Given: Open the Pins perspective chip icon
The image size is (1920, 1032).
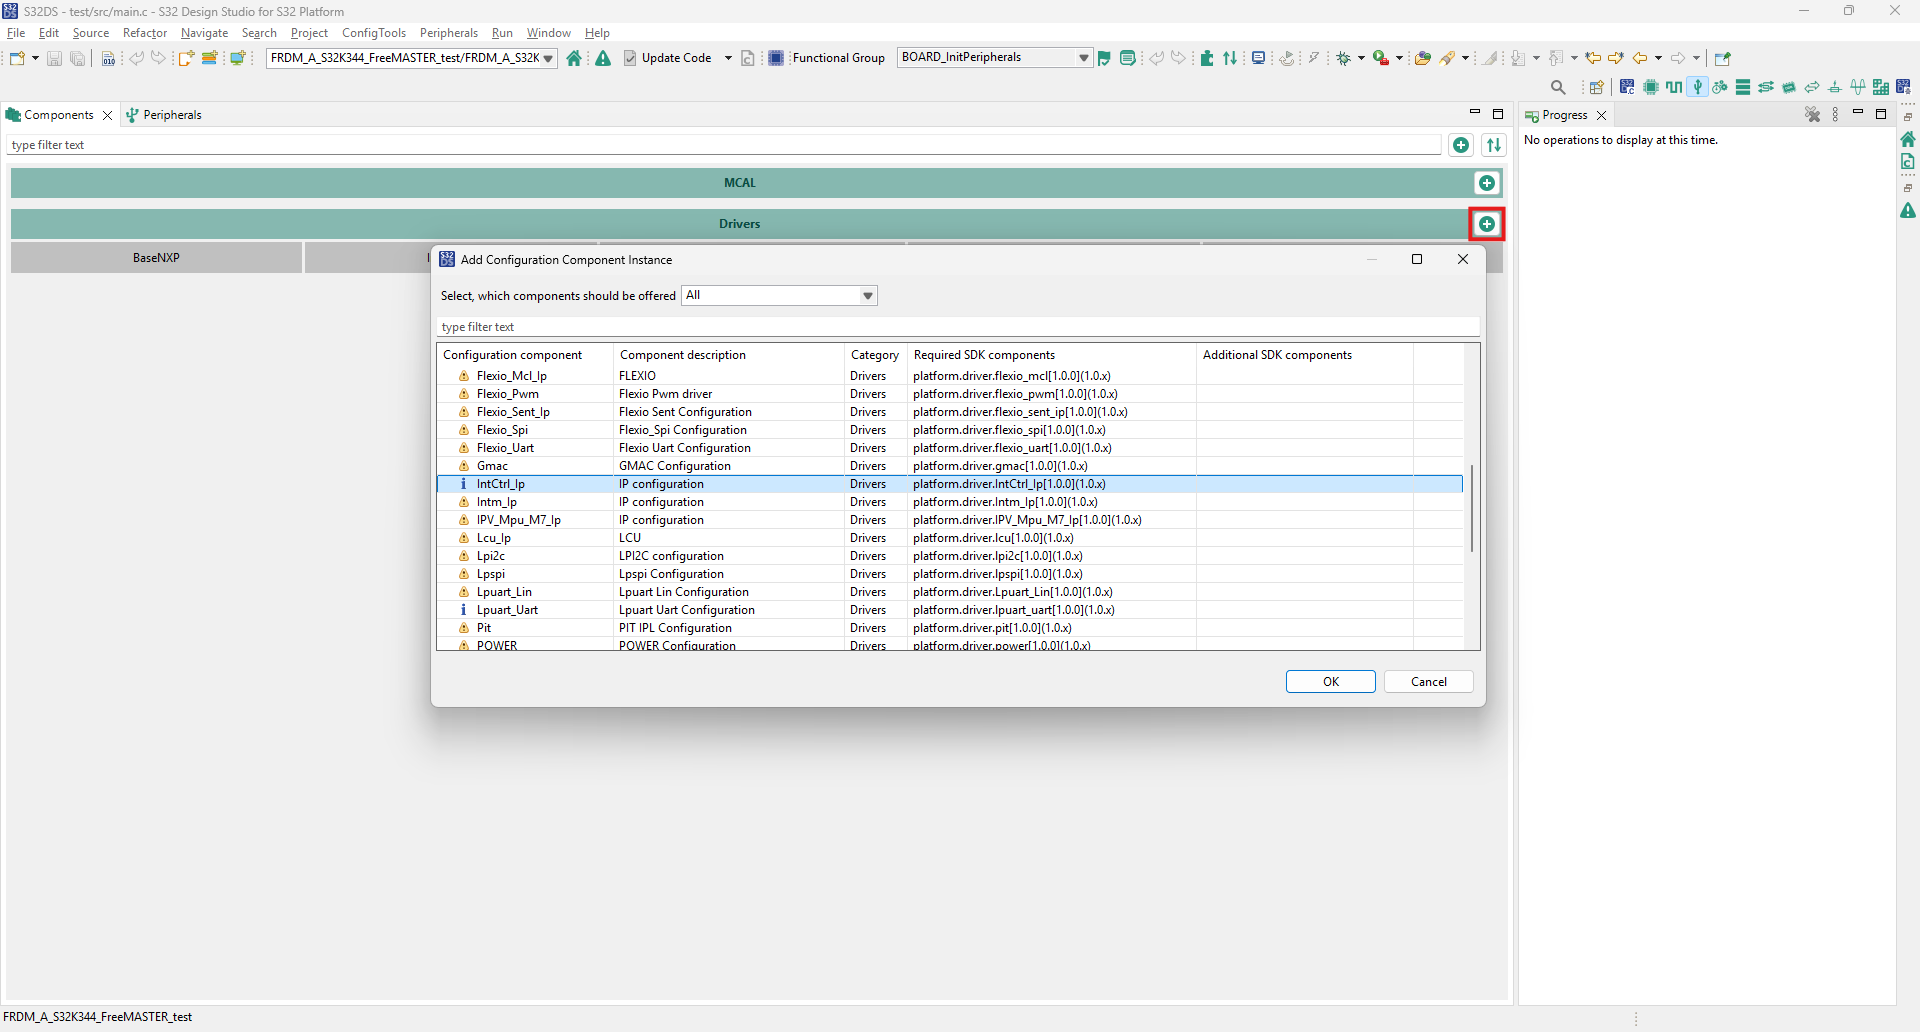Looking at the screenshot, I should (1651, 87).
